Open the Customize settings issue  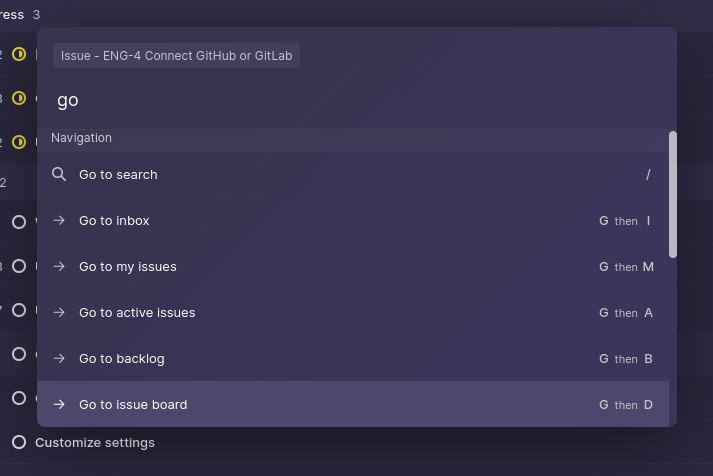click(x=95, y=442)
